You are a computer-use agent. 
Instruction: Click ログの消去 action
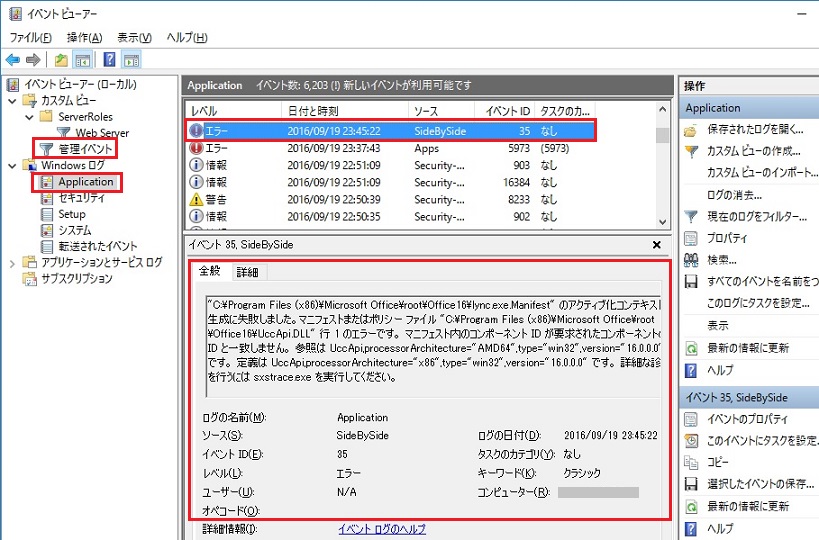[x=734, y=195]
